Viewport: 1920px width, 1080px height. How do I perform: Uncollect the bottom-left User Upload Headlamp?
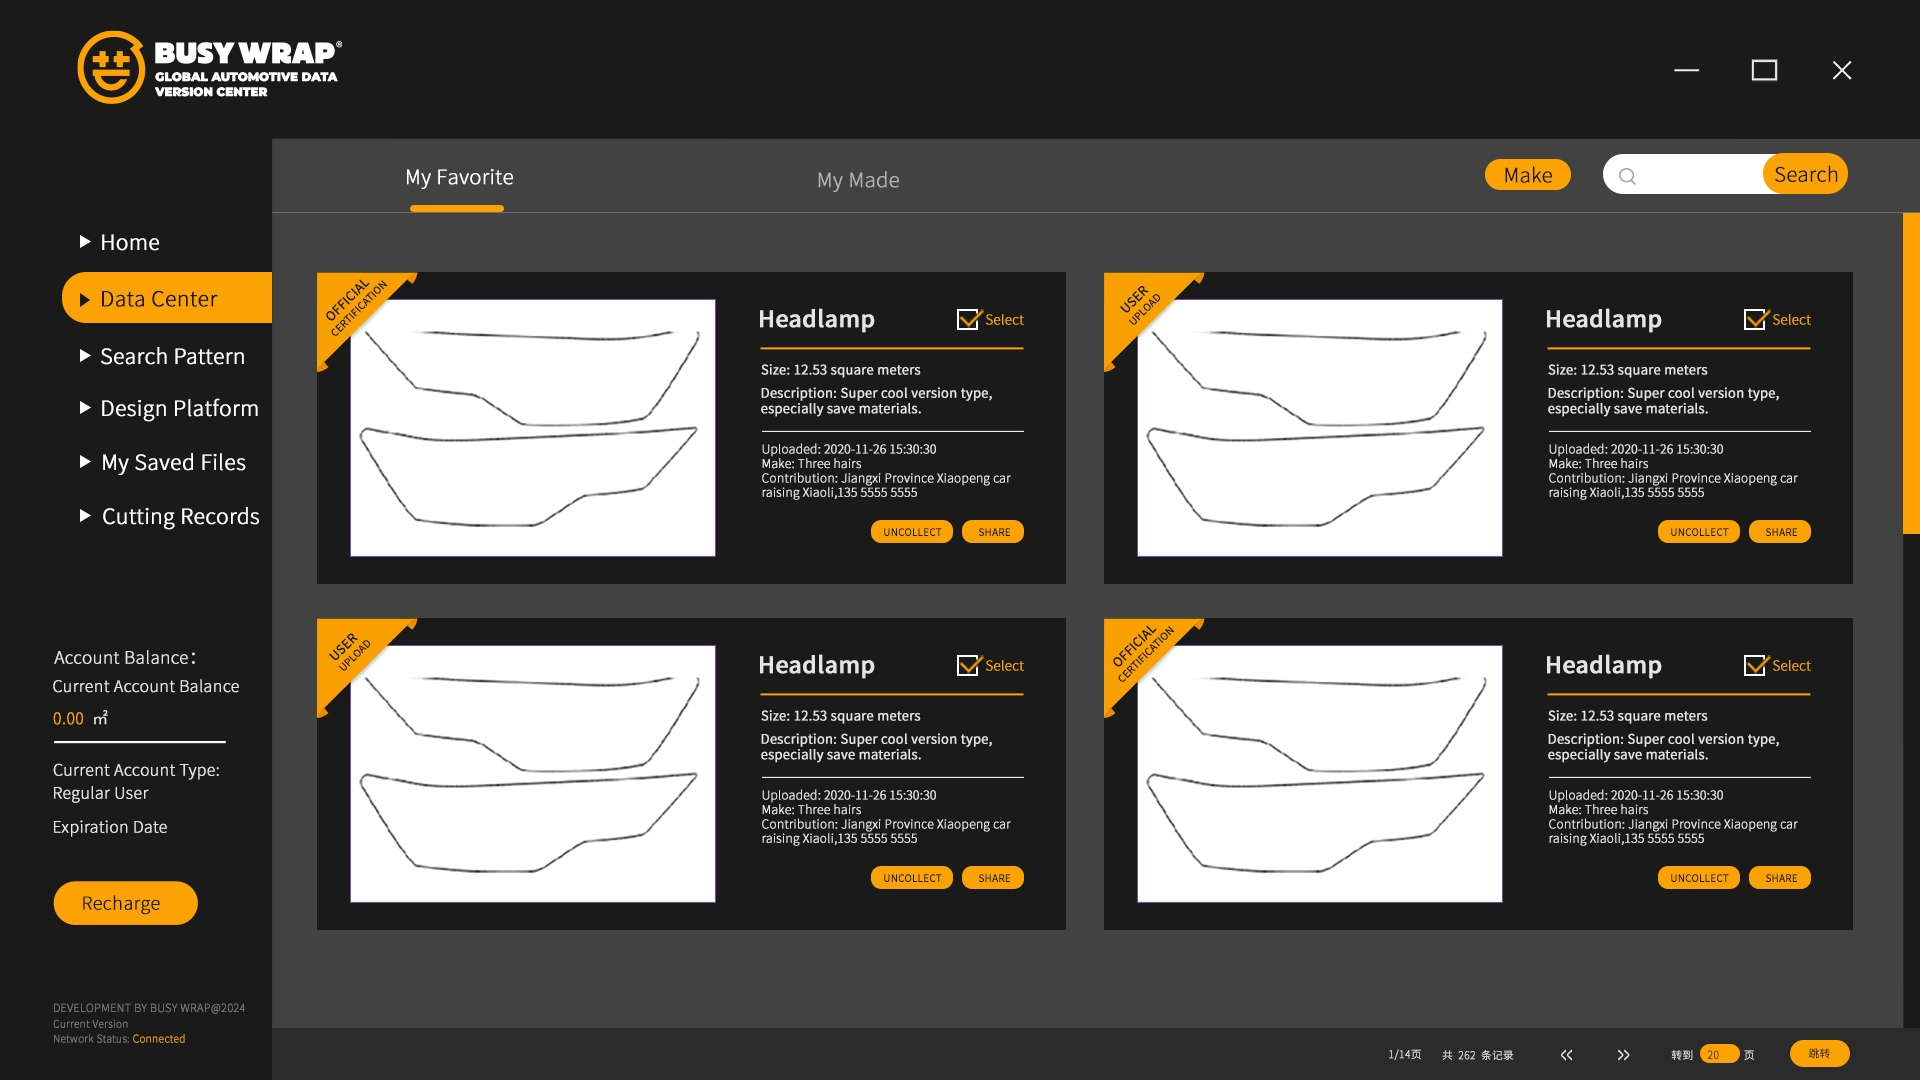912,878
